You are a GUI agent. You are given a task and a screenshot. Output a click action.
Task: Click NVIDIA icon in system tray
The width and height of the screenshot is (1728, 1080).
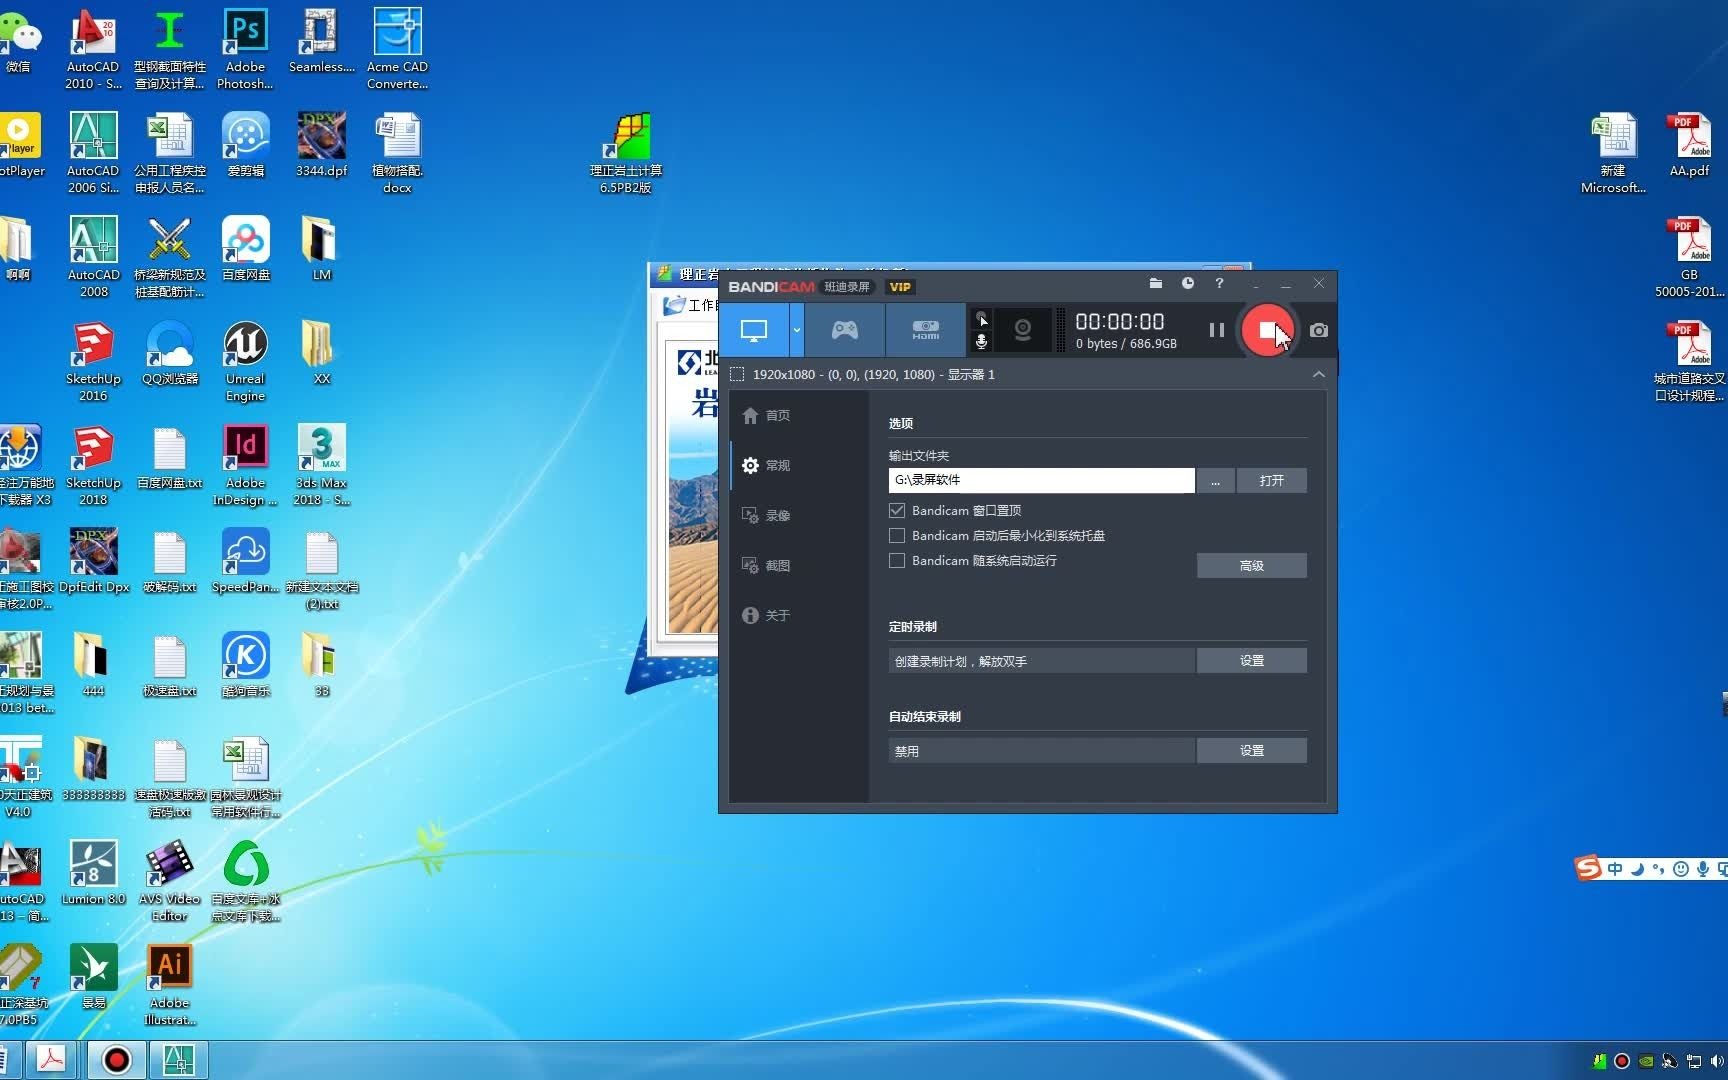click(1646, 1061)
